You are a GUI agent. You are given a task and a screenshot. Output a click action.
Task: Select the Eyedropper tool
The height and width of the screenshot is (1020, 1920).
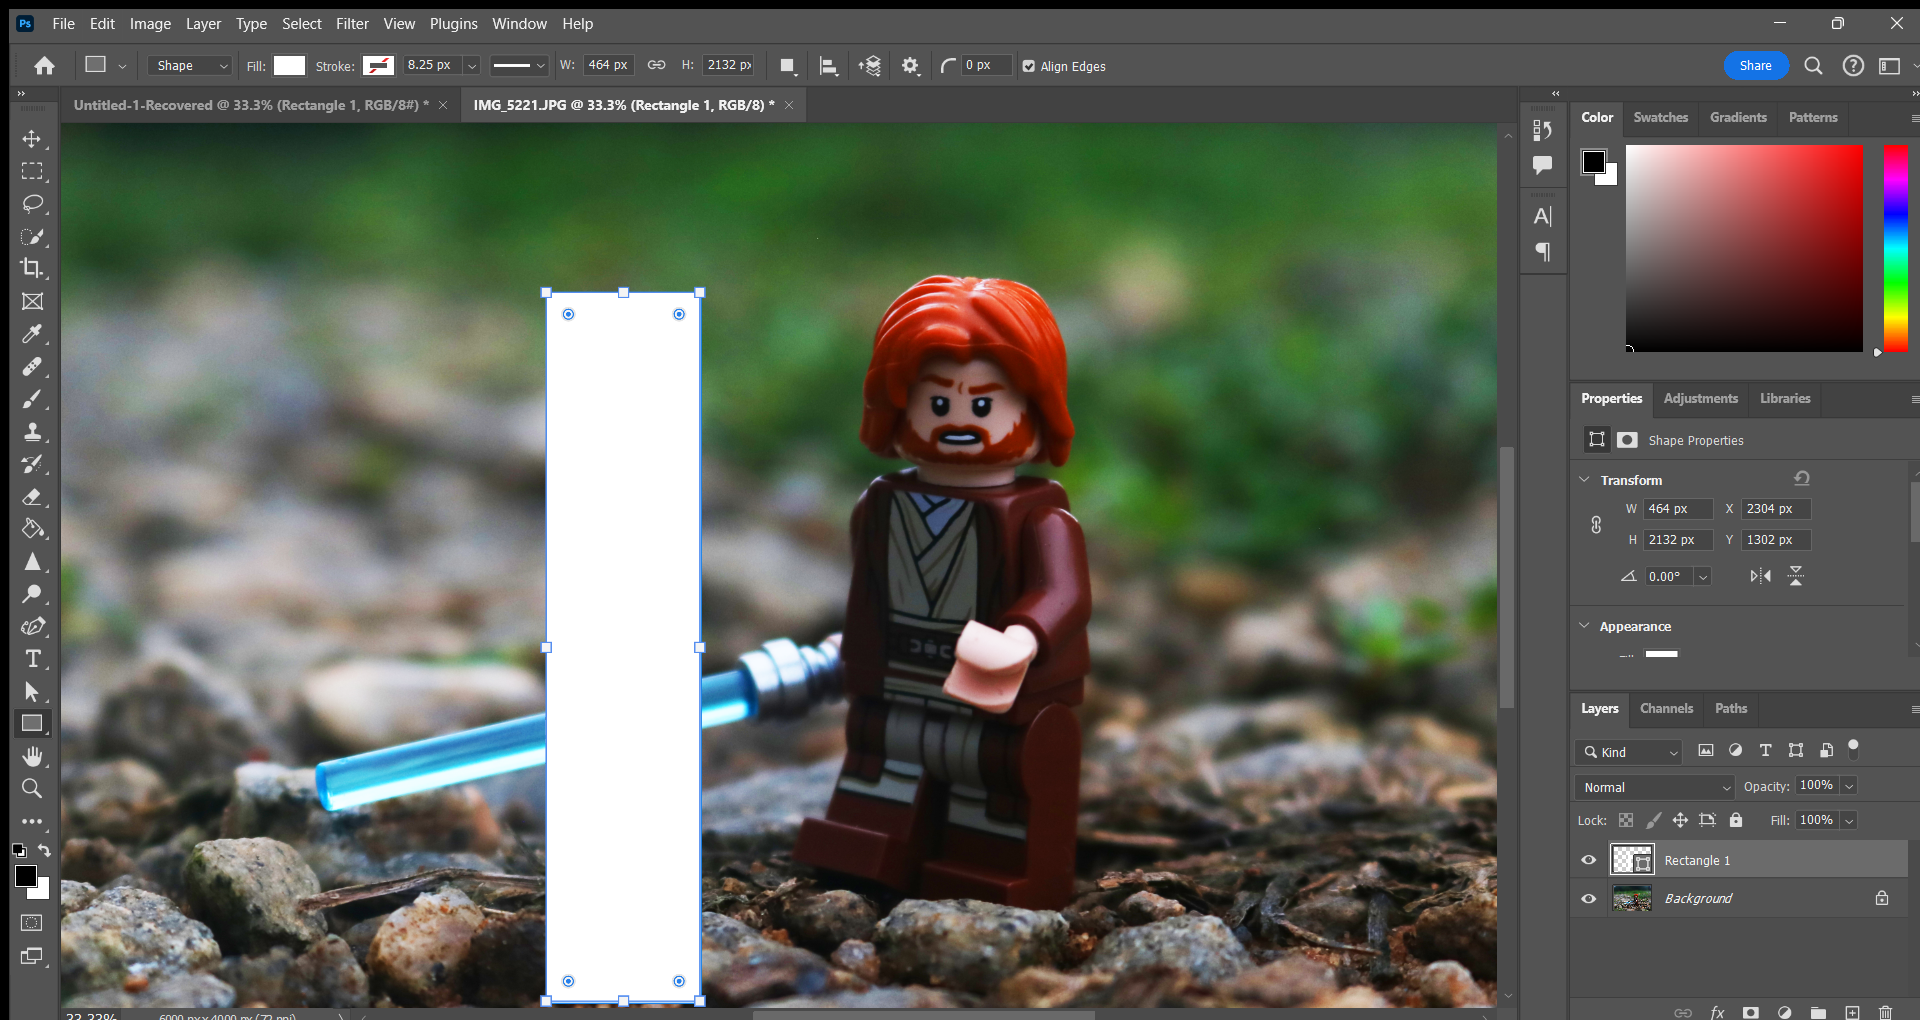point(32,334)
